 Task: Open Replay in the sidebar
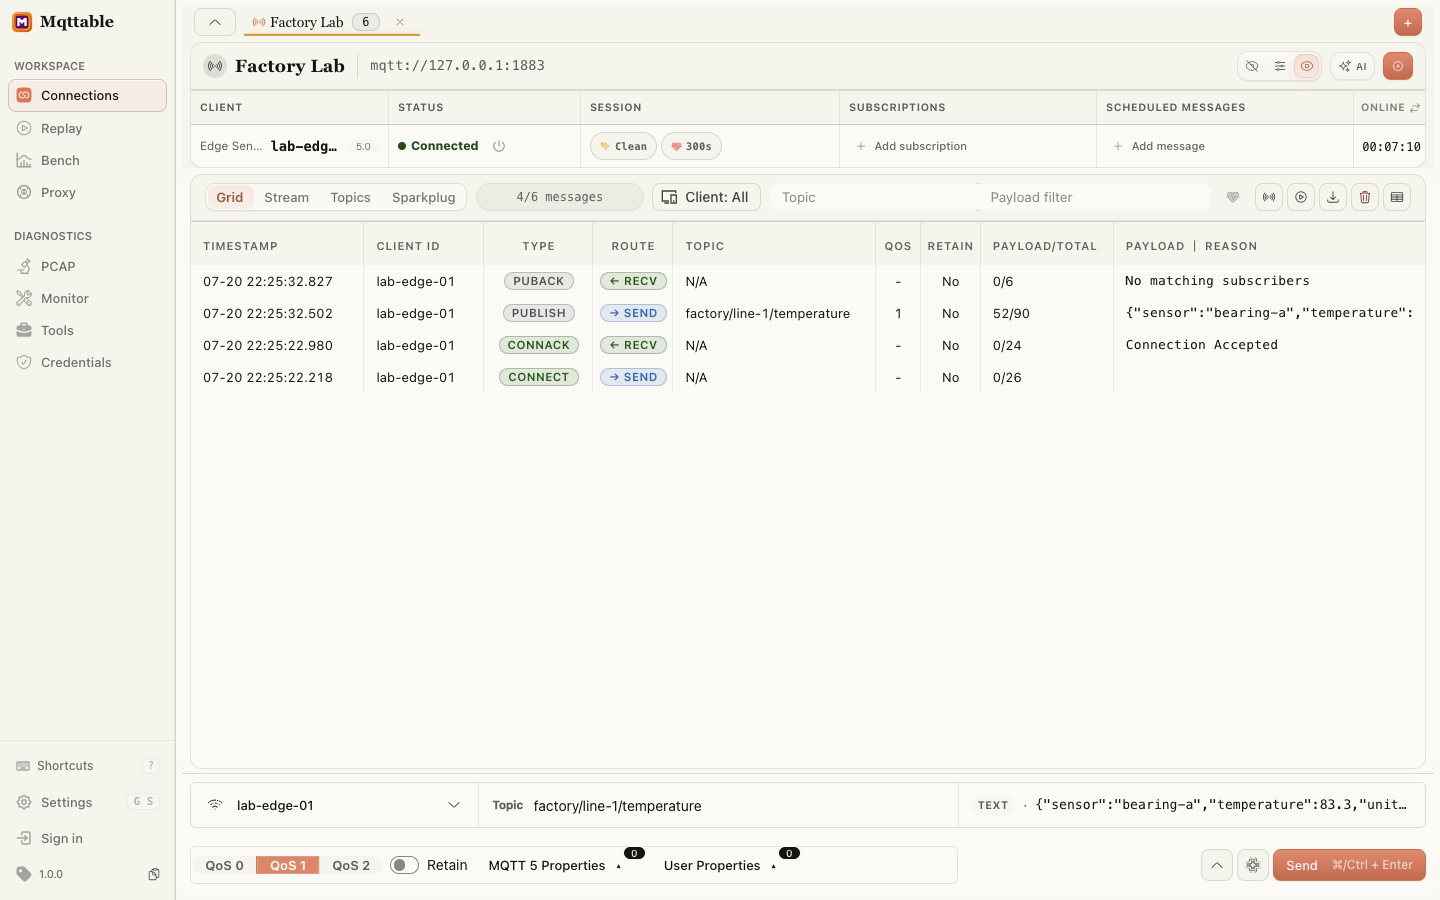coord(87,128)
